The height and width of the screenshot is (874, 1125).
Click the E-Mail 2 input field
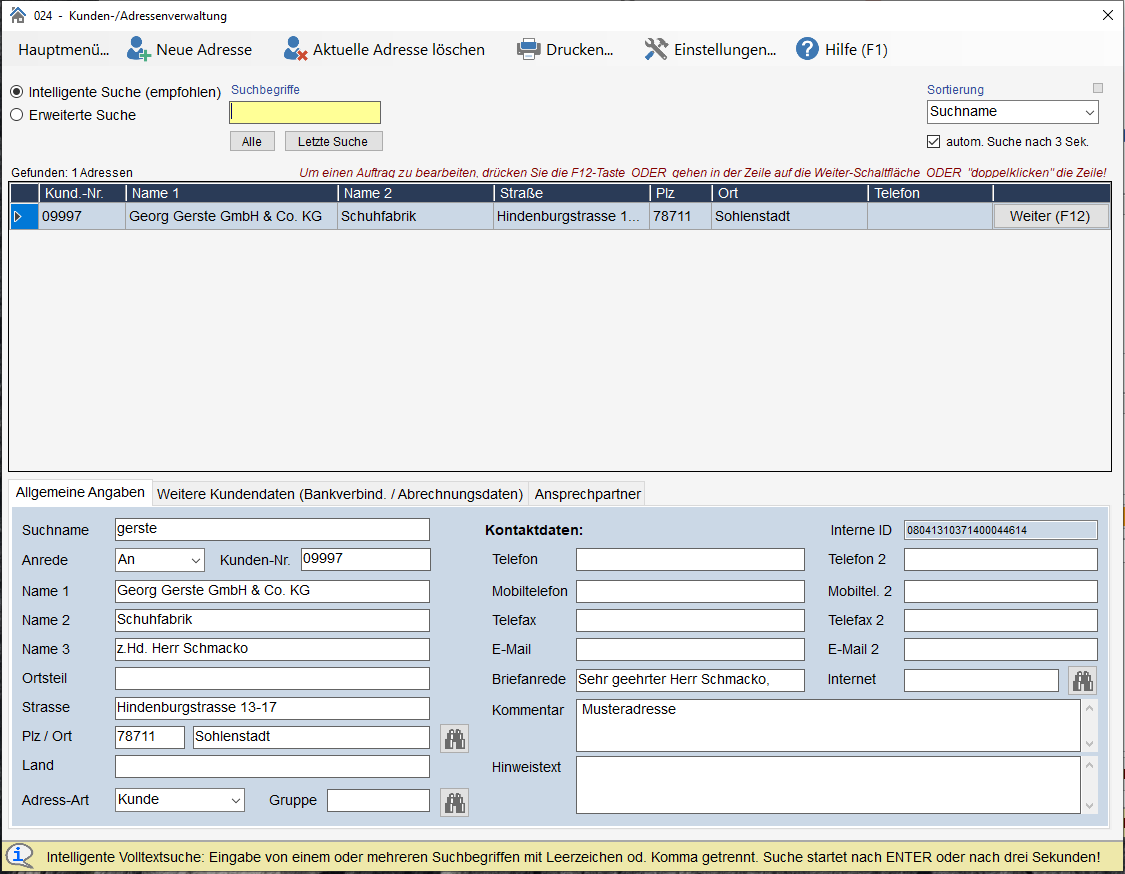point(1000,649)
